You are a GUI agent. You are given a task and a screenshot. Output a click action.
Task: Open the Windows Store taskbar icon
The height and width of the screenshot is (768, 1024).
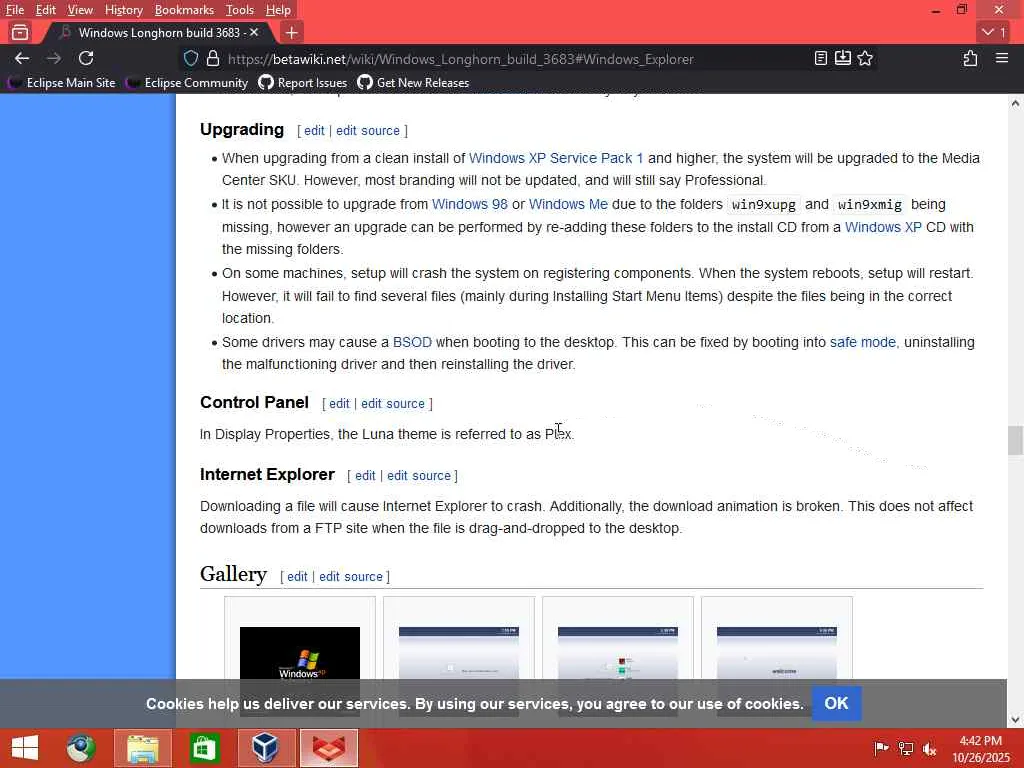click(204, 748)
